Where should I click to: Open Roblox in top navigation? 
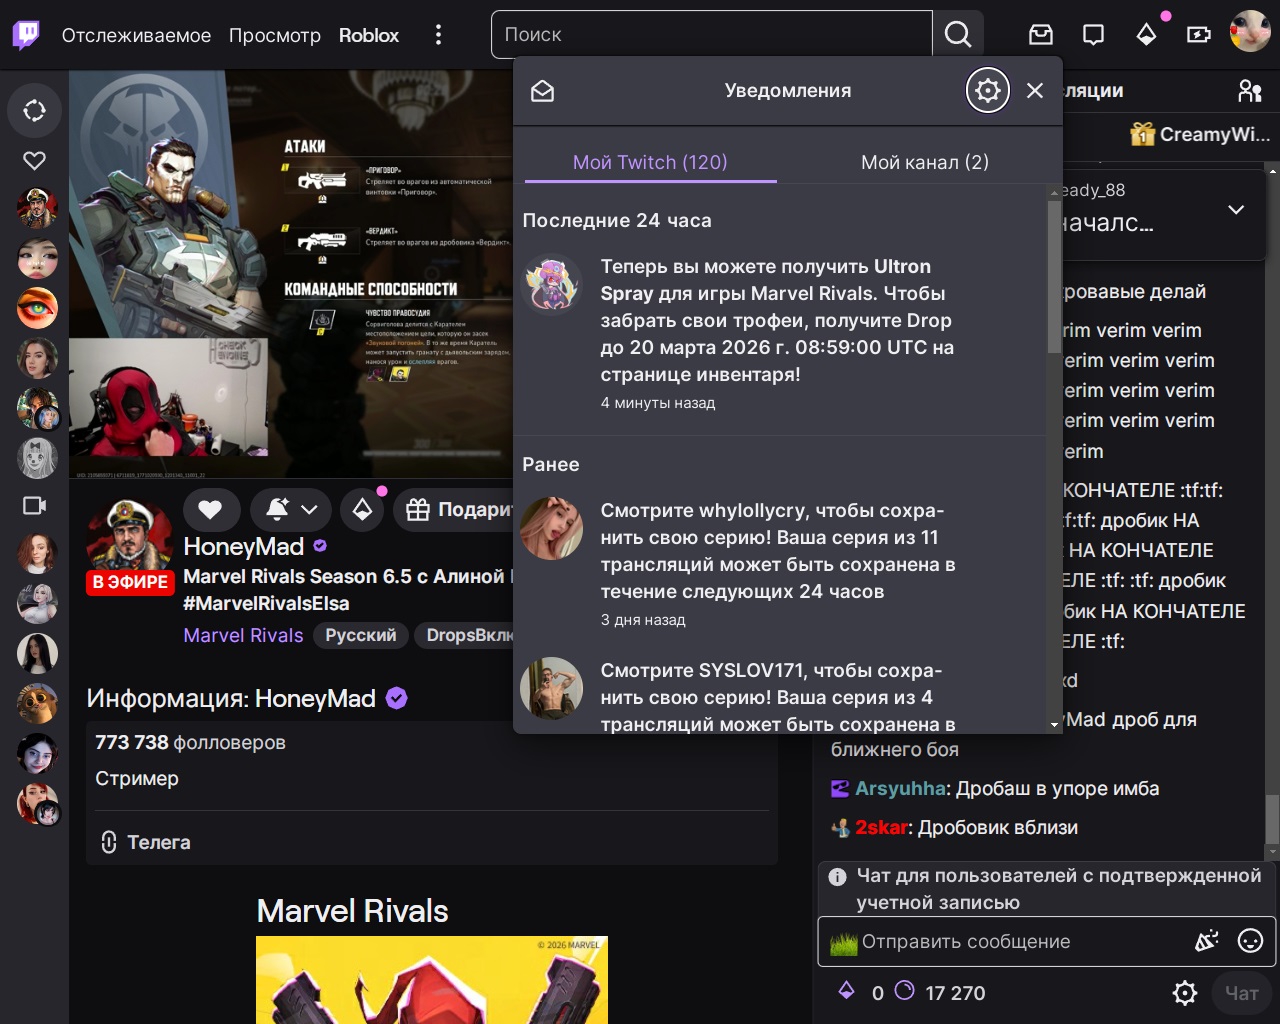point(369,35)
